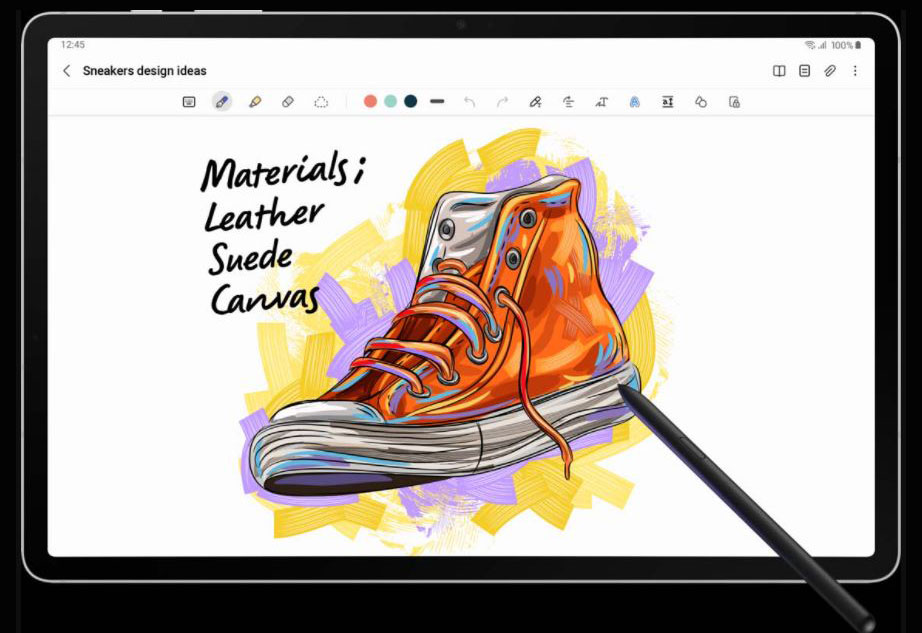This screenshot has width=922, height=633.
Task: Toggle the straighten handwriting tool
Action: [568, 101]
